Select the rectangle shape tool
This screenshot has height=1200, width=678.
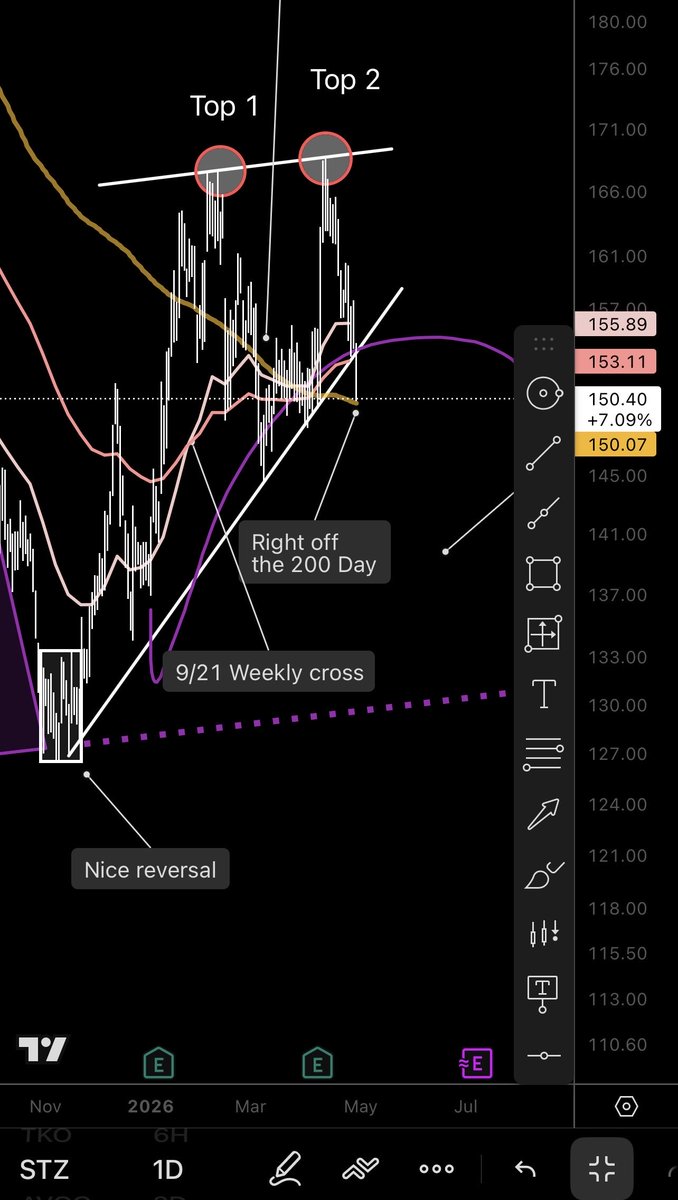543,574
